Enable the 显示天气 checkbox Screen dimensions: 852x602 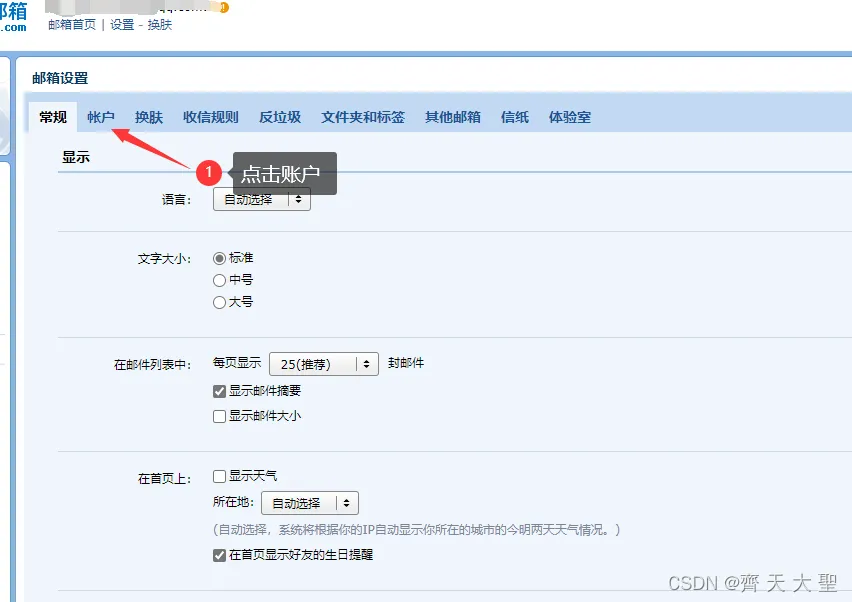220,476
